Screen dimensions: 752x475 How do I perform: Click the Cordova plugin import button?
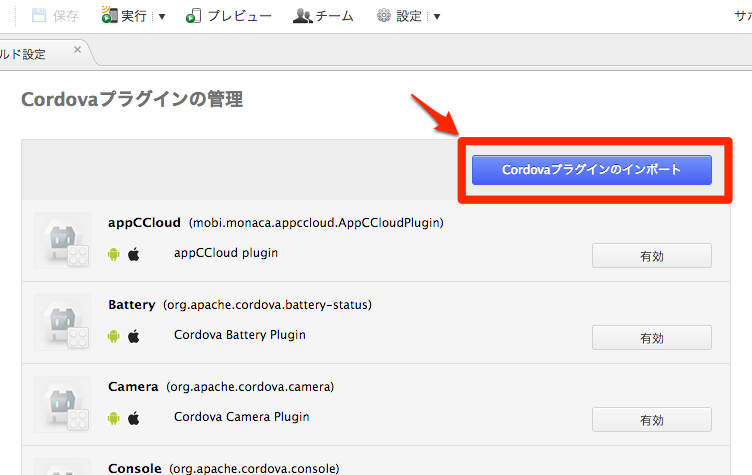click(x=591, y=170)
